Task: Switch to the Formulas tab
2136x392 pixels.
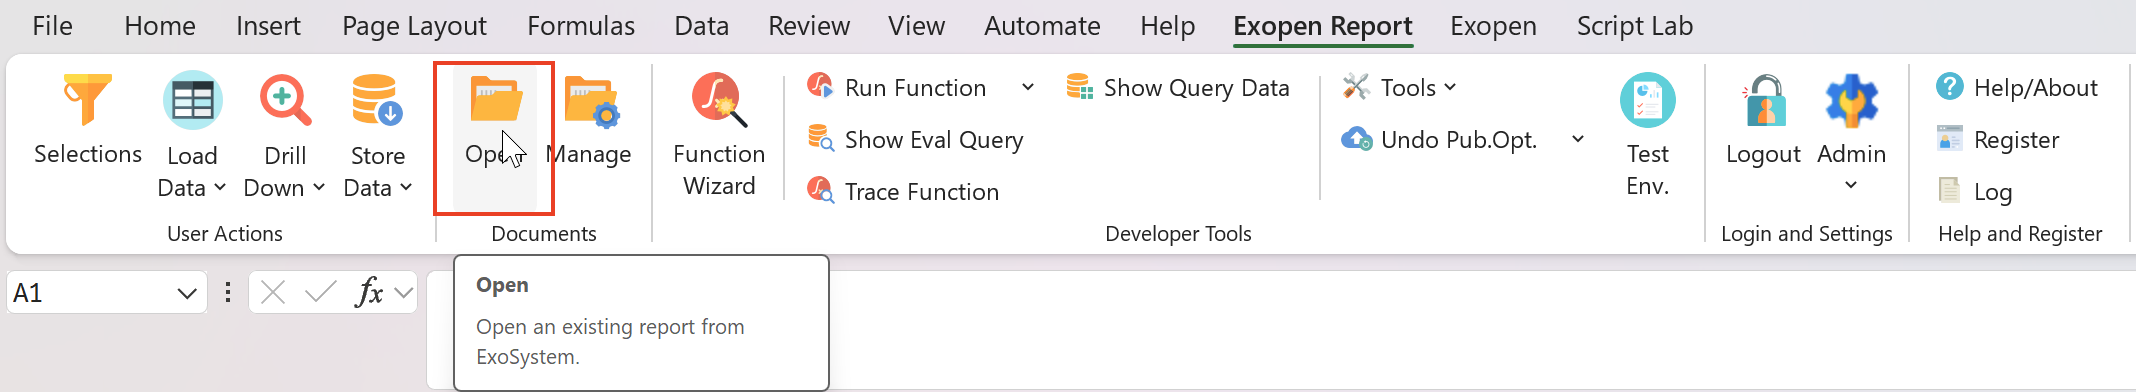Action: pyautogui.click(x=581, y=26)
